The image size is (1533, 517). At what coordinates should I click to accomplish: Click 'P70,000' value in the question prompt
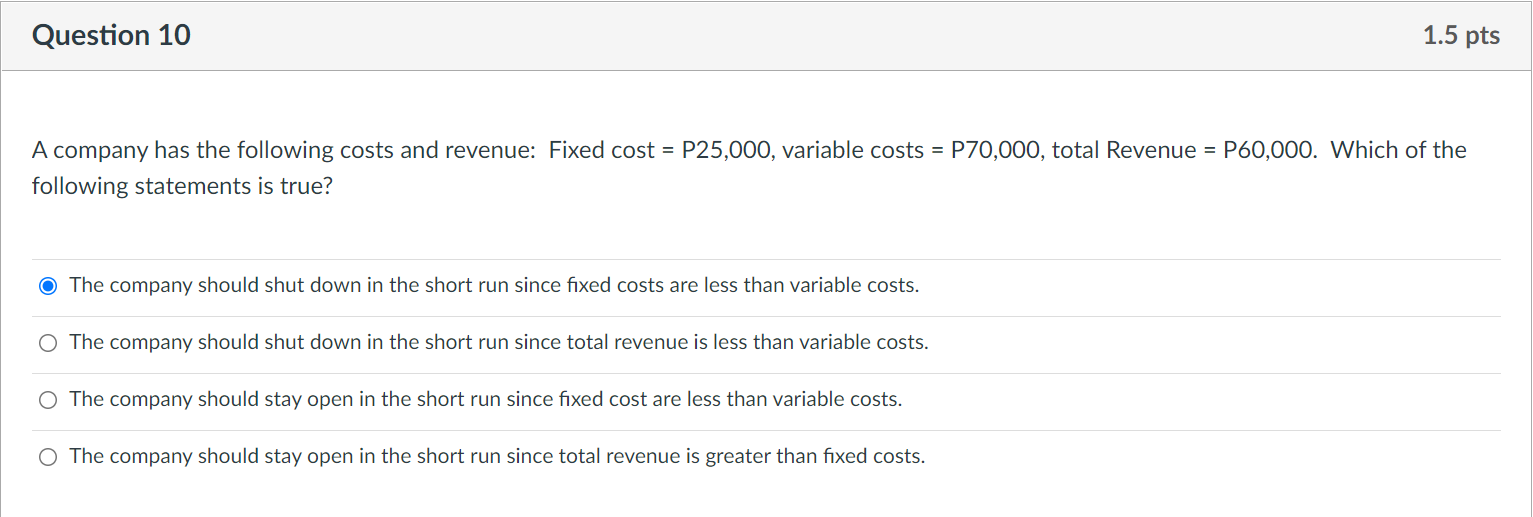[x=996, y=150]
